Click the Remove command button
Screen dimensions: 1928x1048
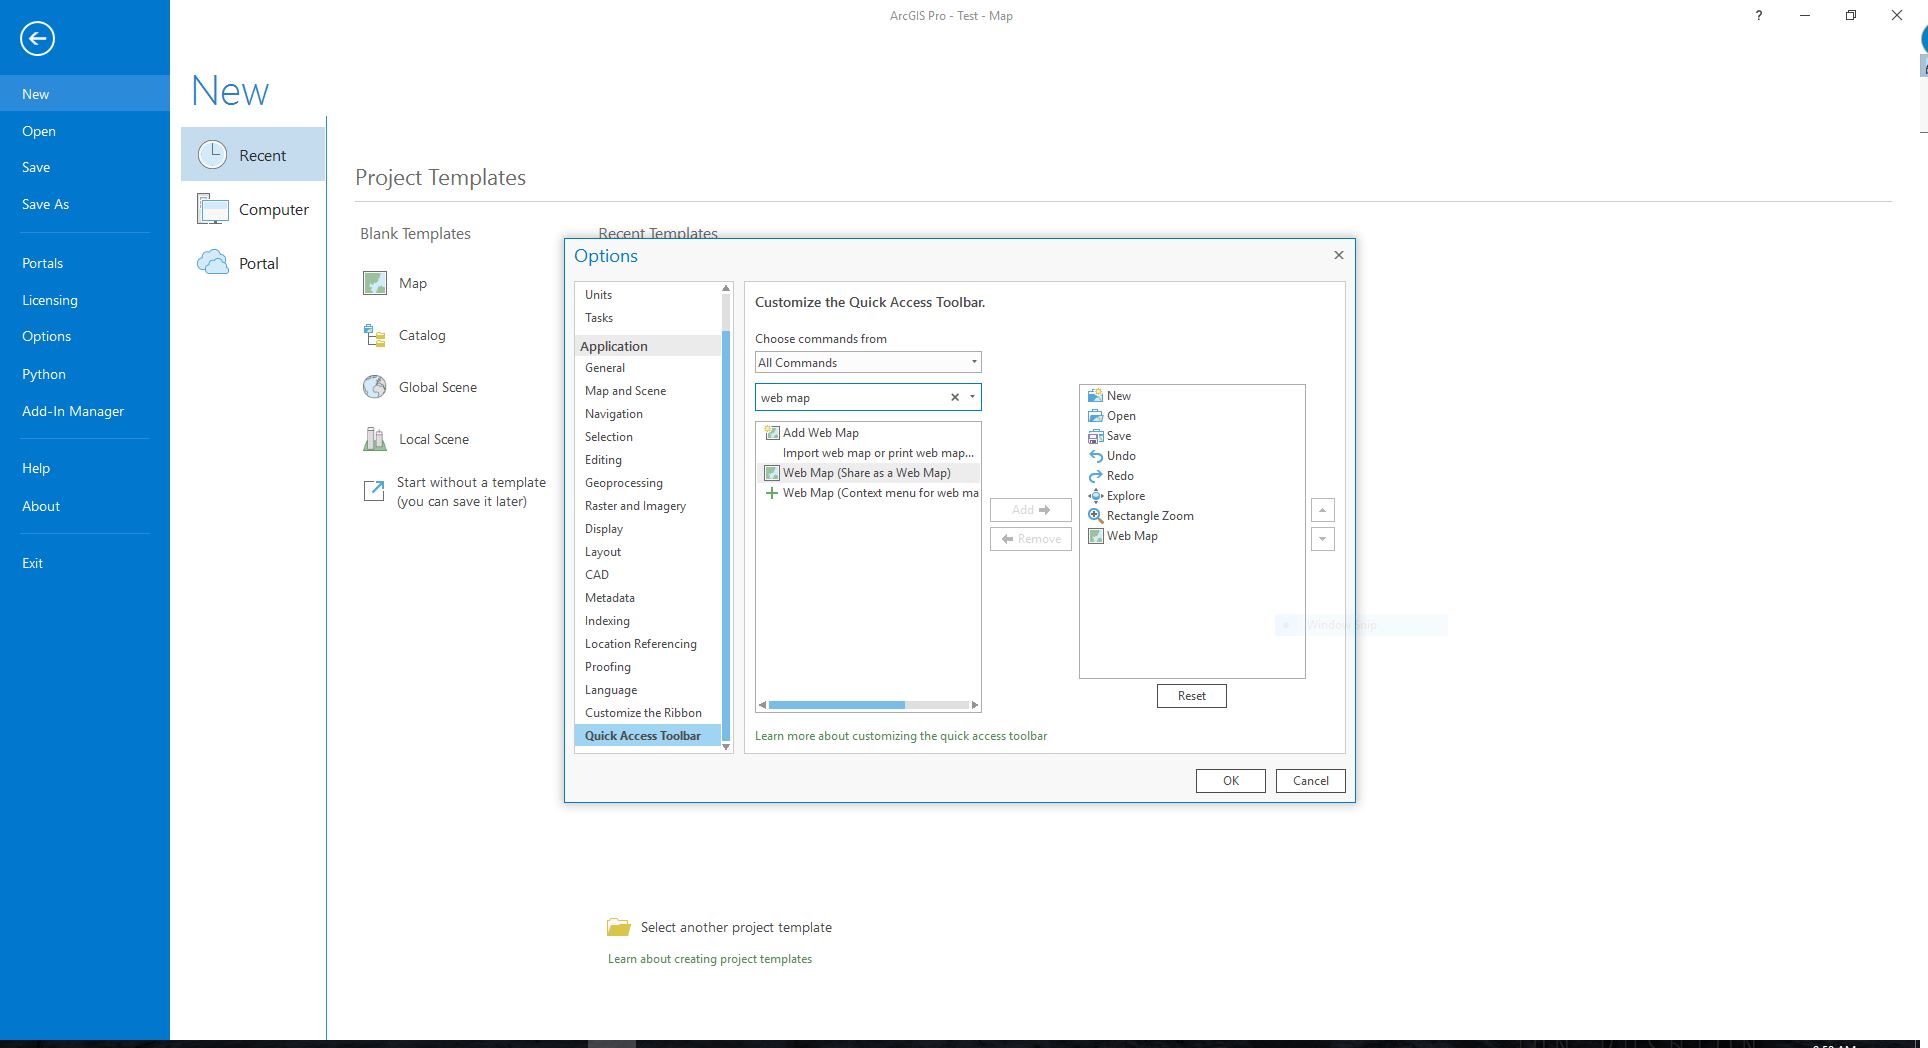[x=1031, y=539]
